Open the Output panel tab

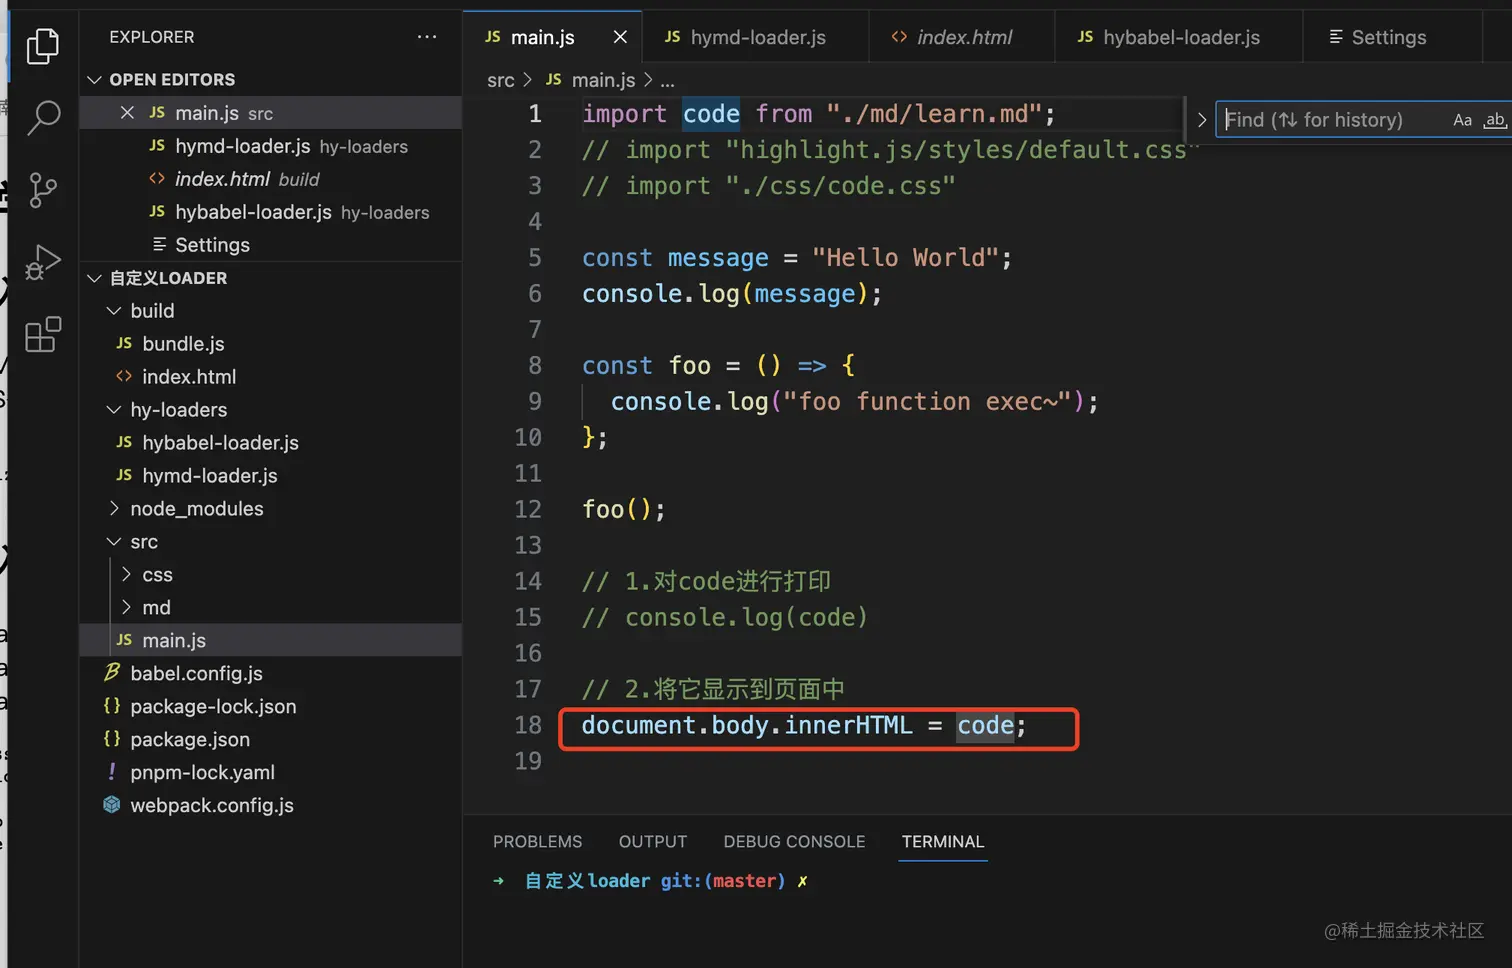[653, 842]
